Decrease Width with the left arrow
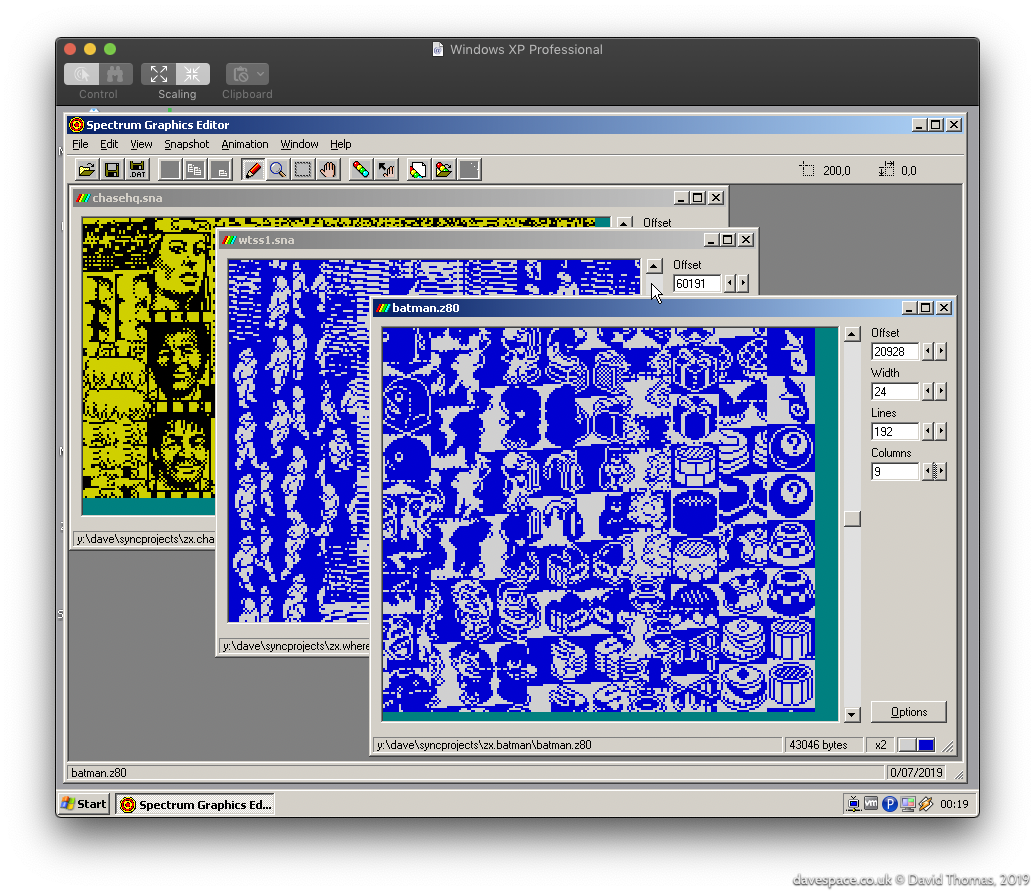The image size is (1035, 891). click(927, 391)
